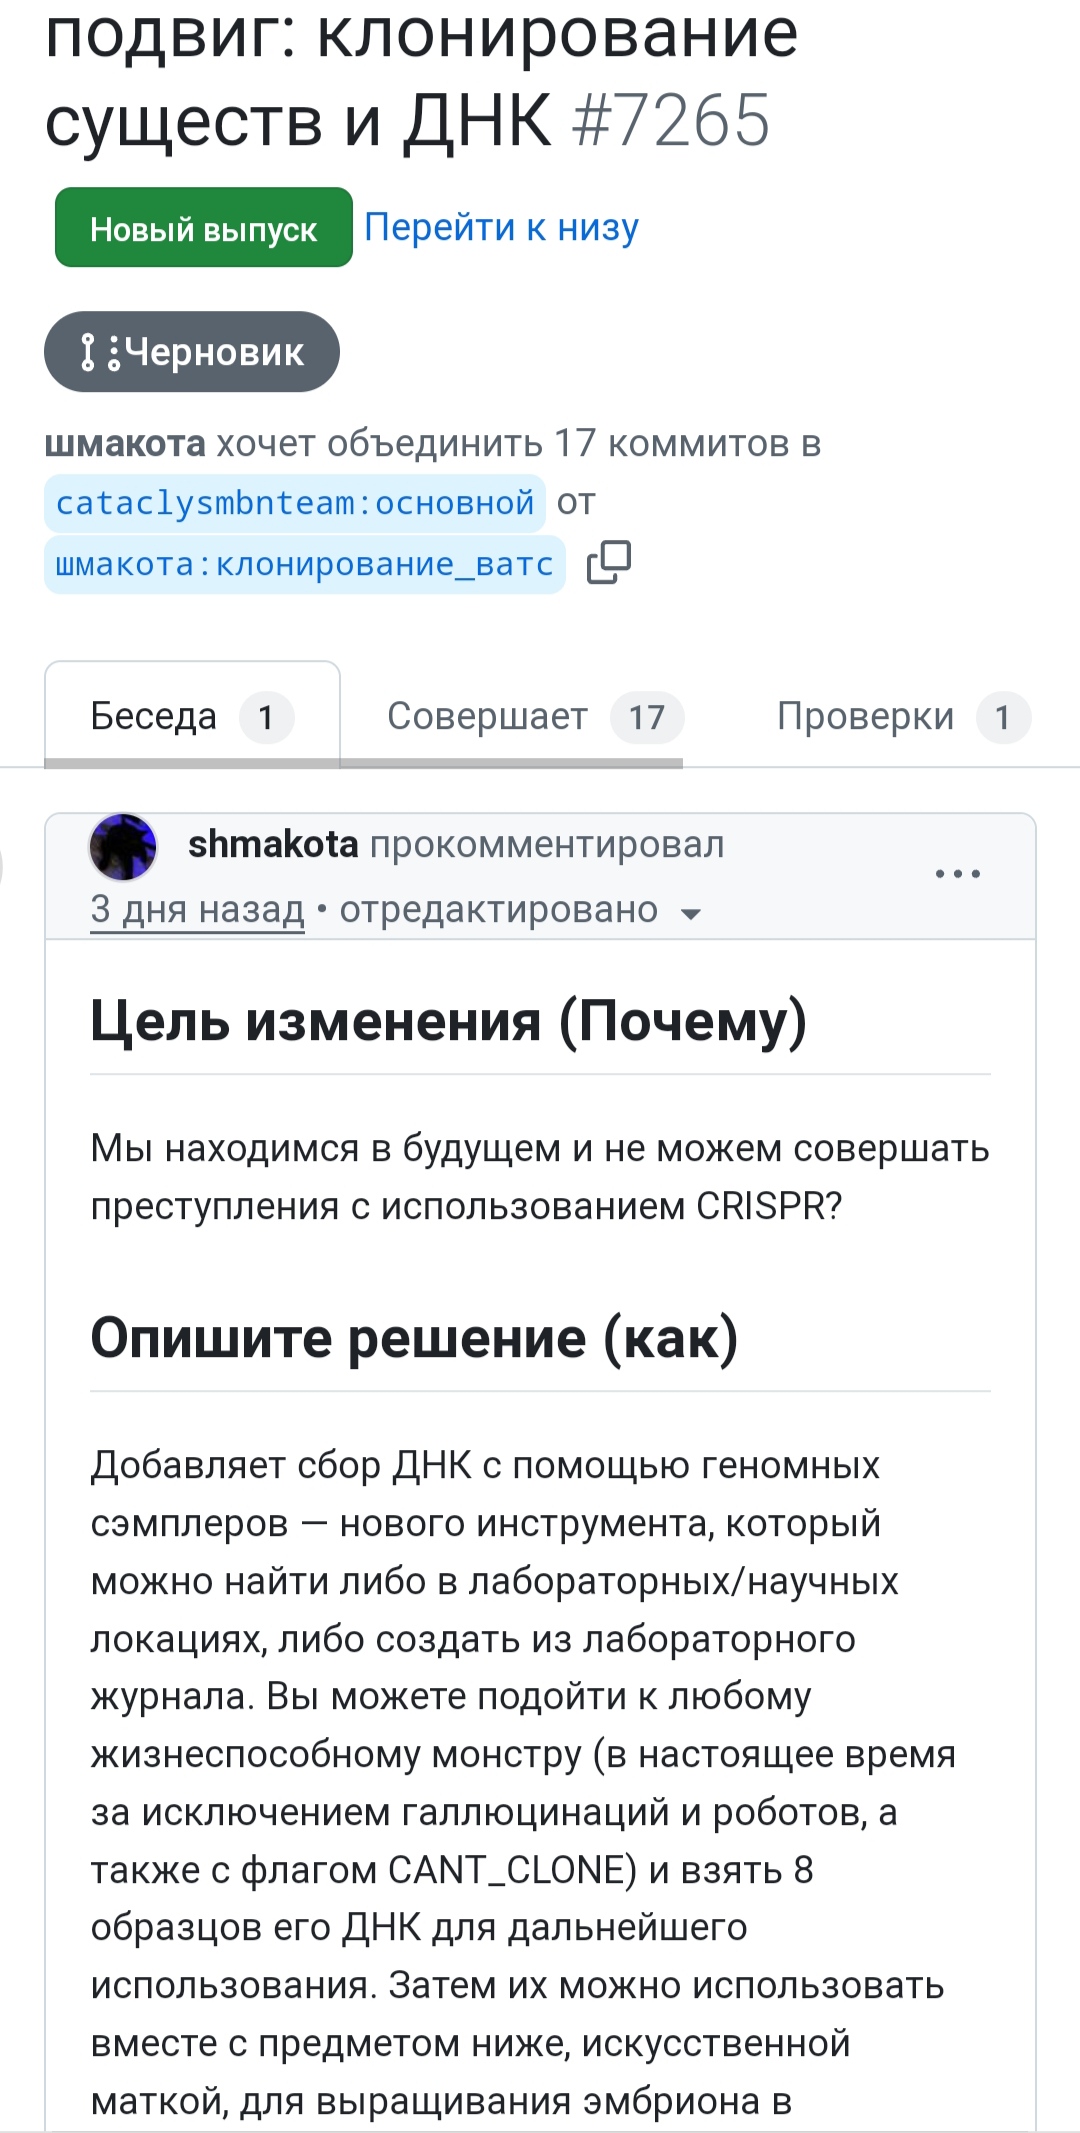
Task: Go to the Проверки tab
Action: (x=865, y=717)
